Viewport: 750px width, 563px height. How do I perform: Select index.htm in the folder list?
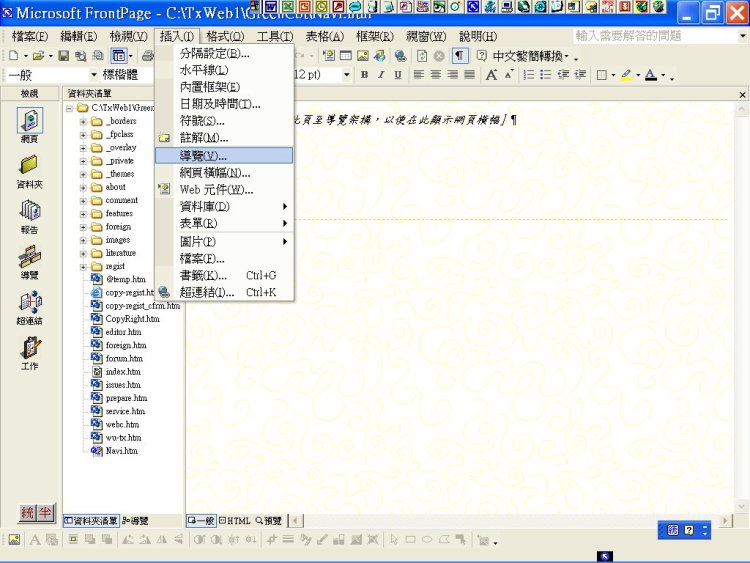[122, 371]
